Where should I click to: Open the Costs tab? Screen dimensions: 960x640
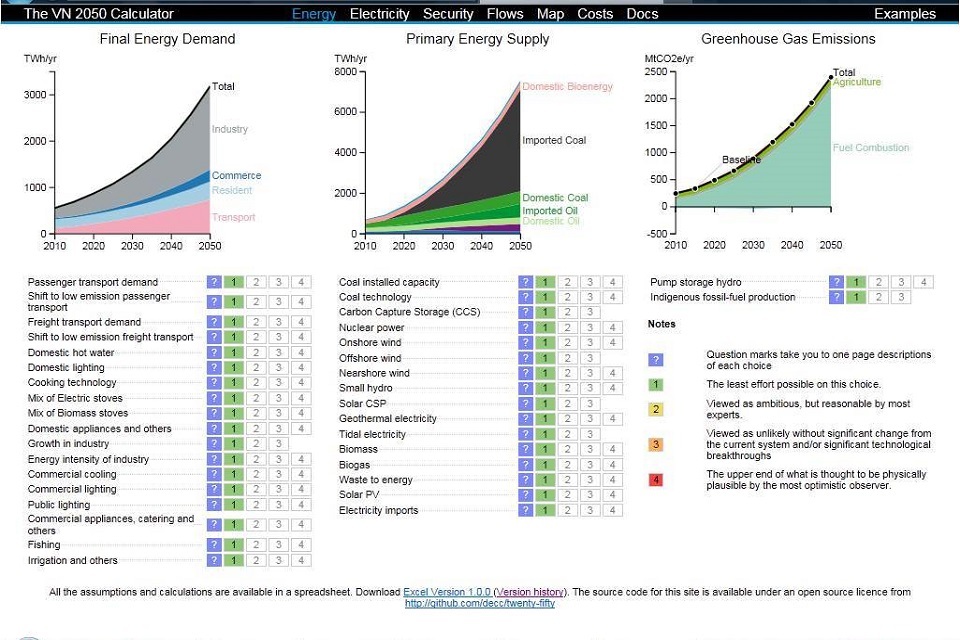point(595,14)
